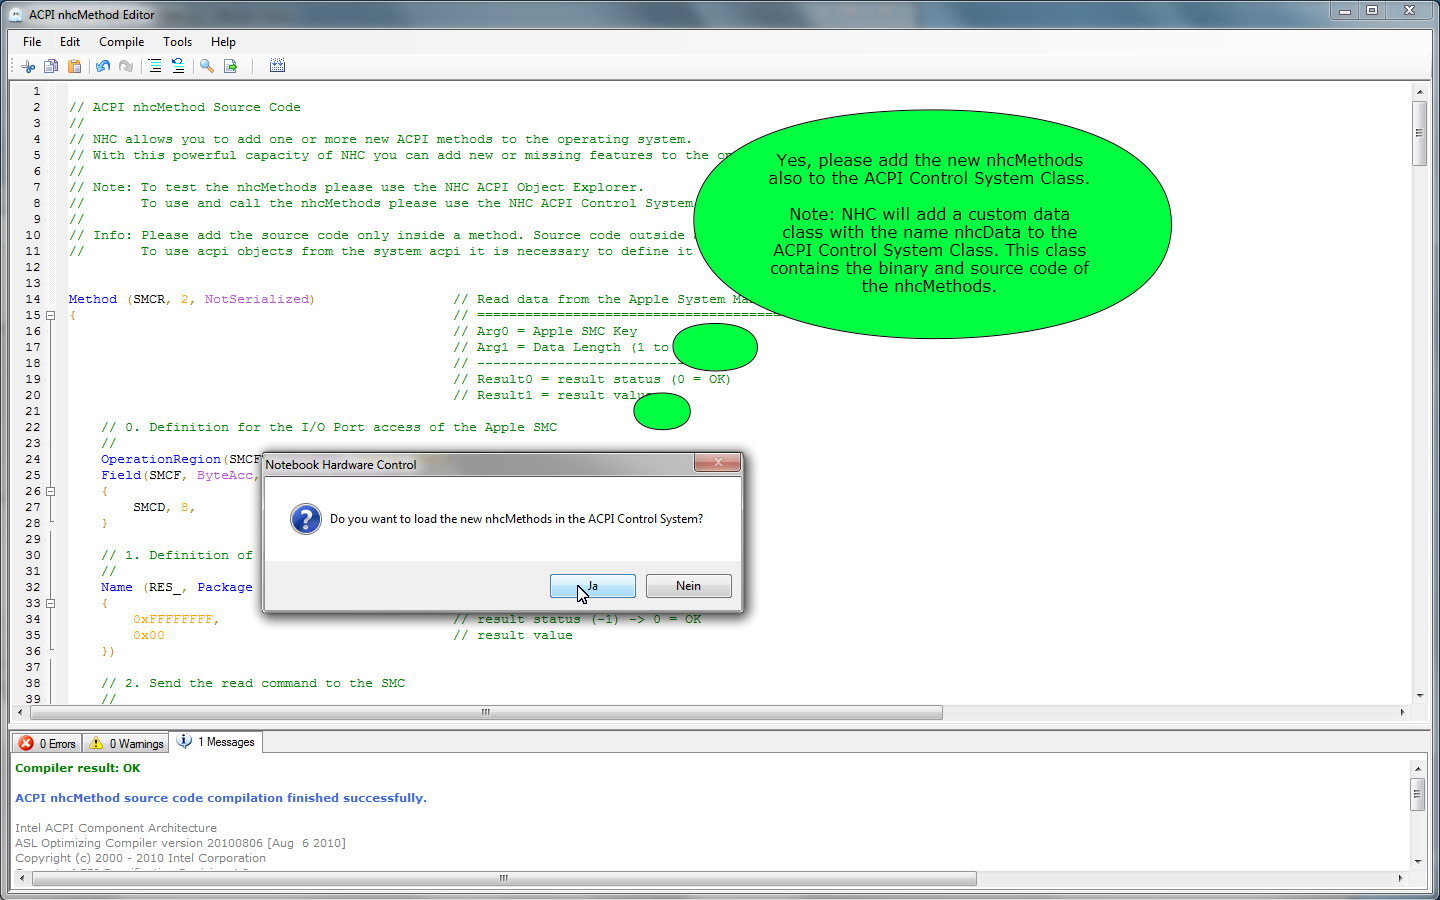Open the Tools menu
The width and height of the screenshot is (1440, 900).
tap(177, 42)
